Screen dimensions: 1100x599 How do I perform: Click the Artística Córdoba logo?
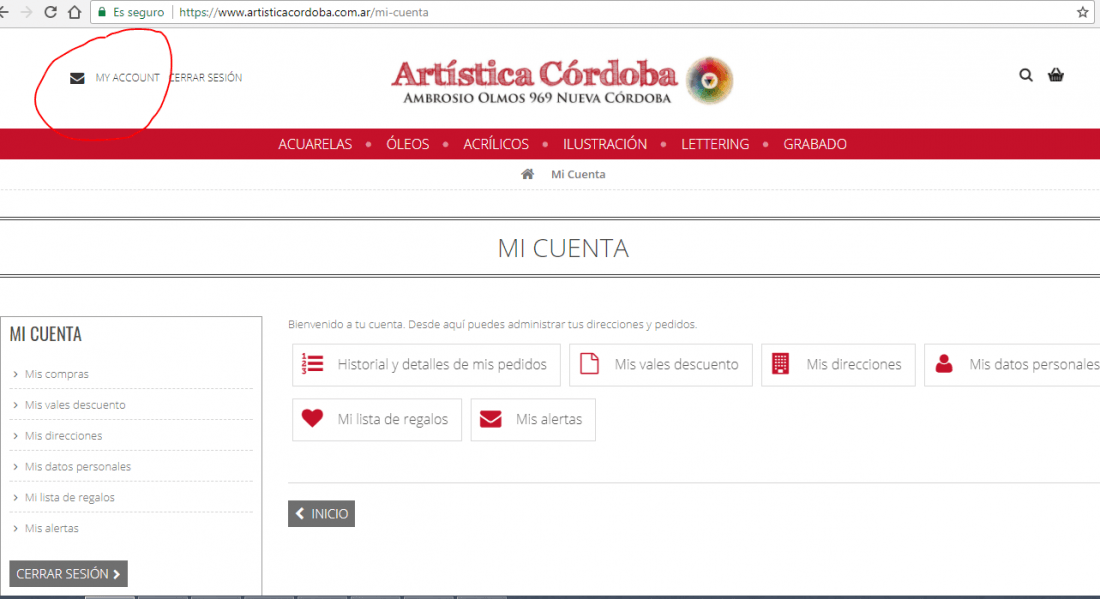563,81
